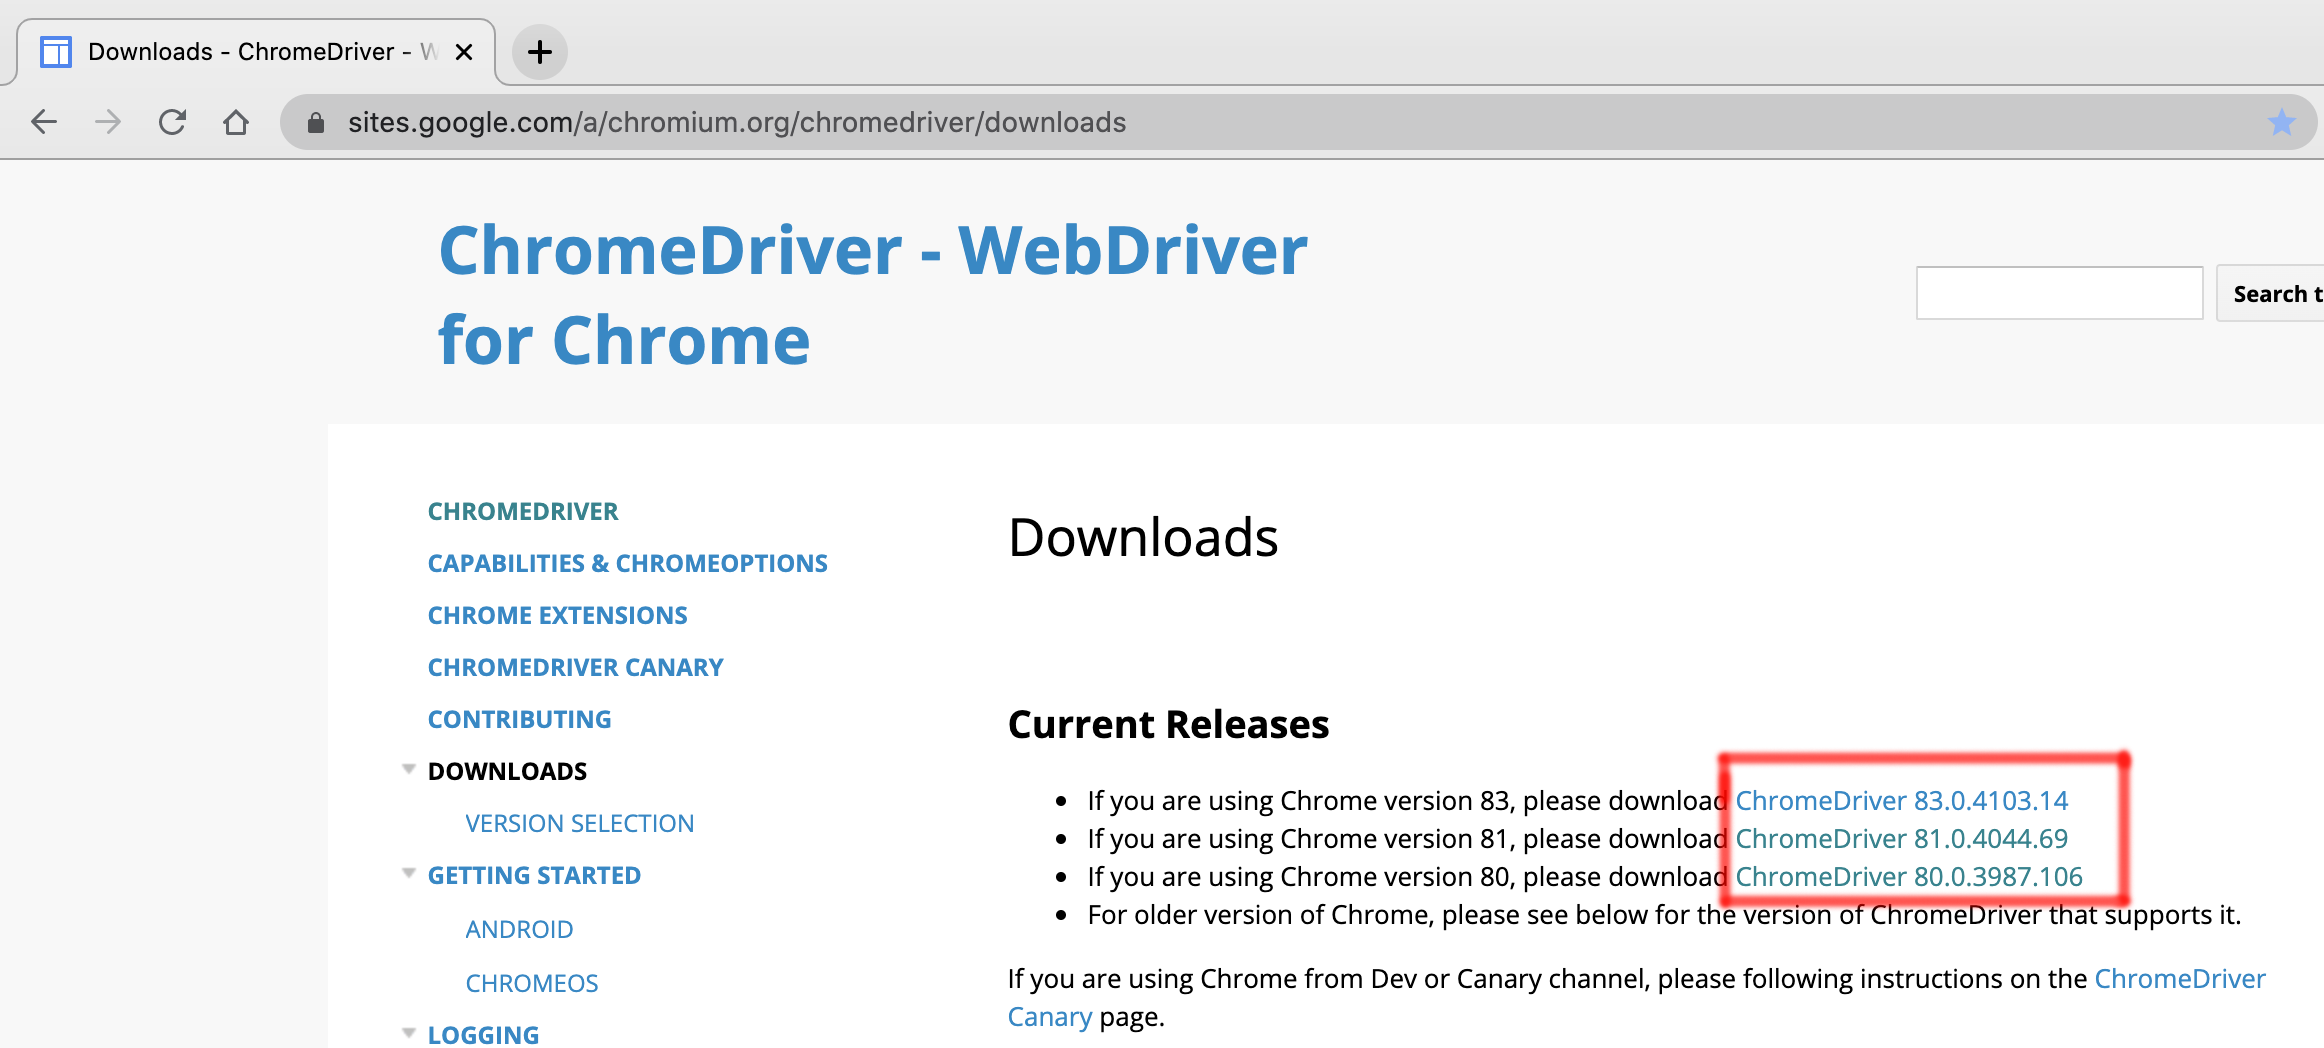
Task: Open Capabilities & ChromeOptions sidebar link
Action: coord(628,563)
